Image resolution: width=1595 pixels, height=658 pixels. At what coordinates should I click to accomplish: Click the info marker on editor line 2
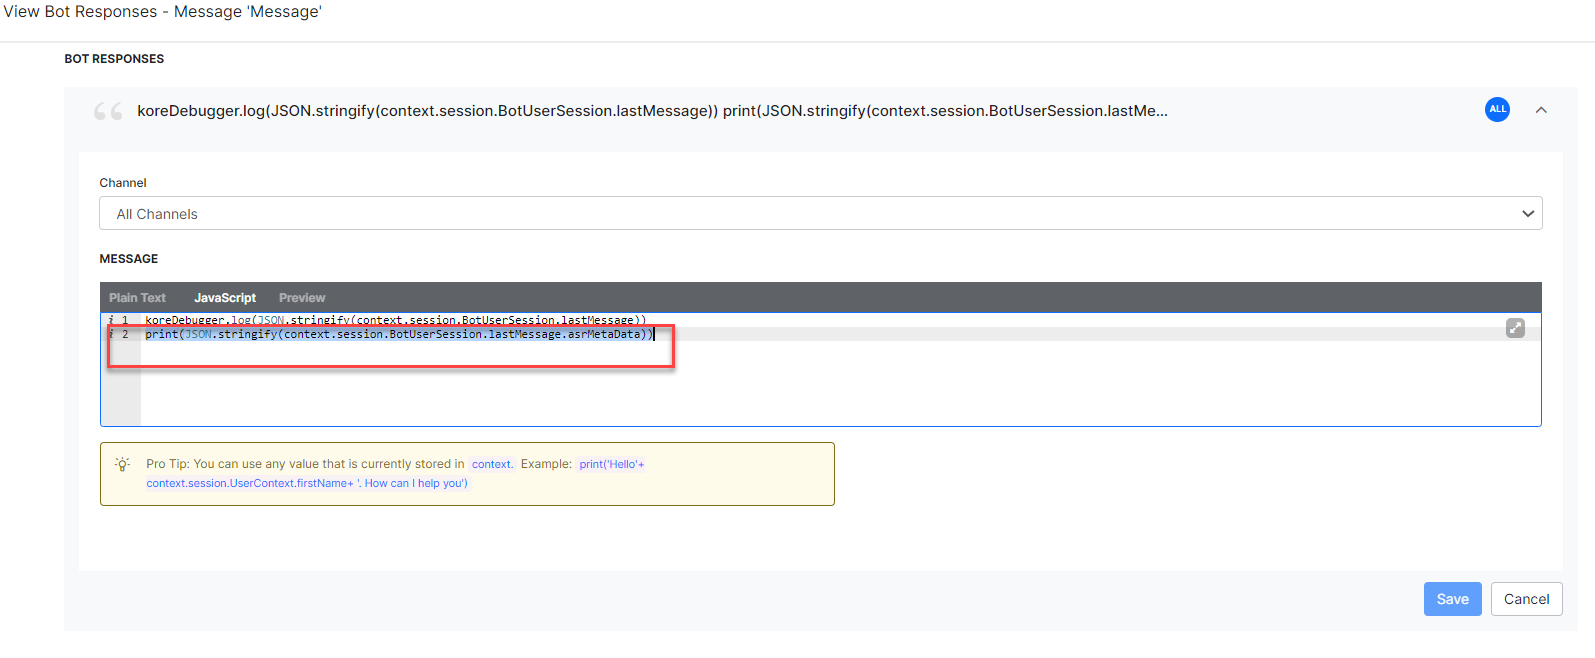(111, 334)
